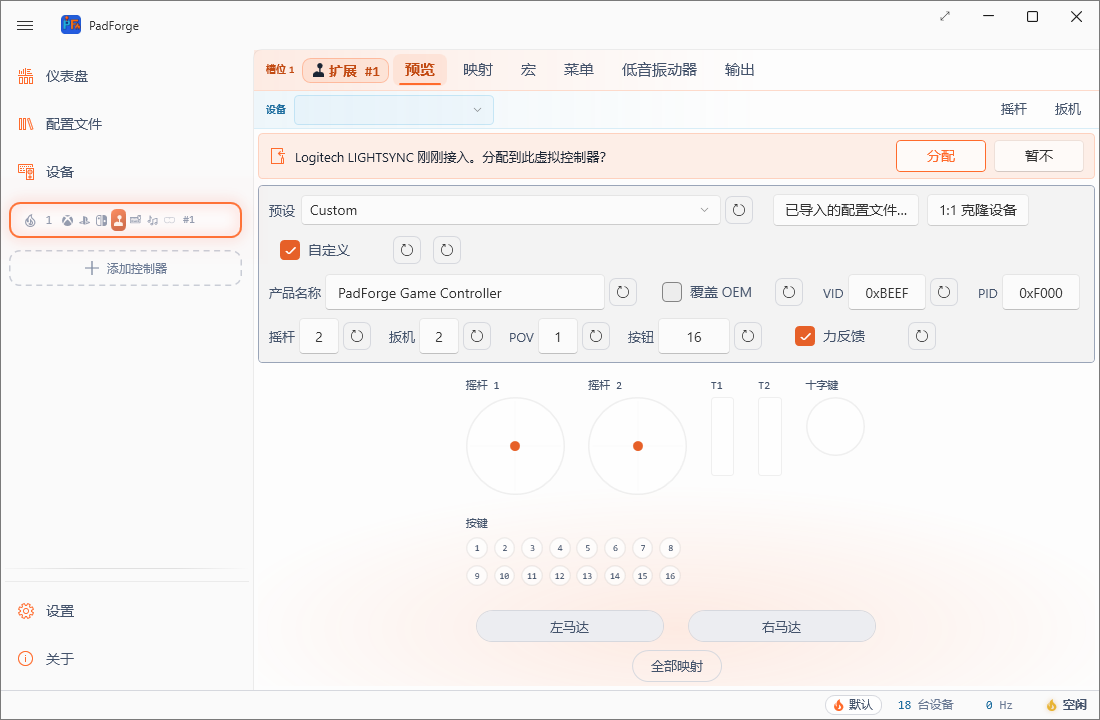Image resolution: width=1100 pixels, height=720 pixels.
Task: Click 分配 to assign the Logitech device
Action: click(941, 156)
